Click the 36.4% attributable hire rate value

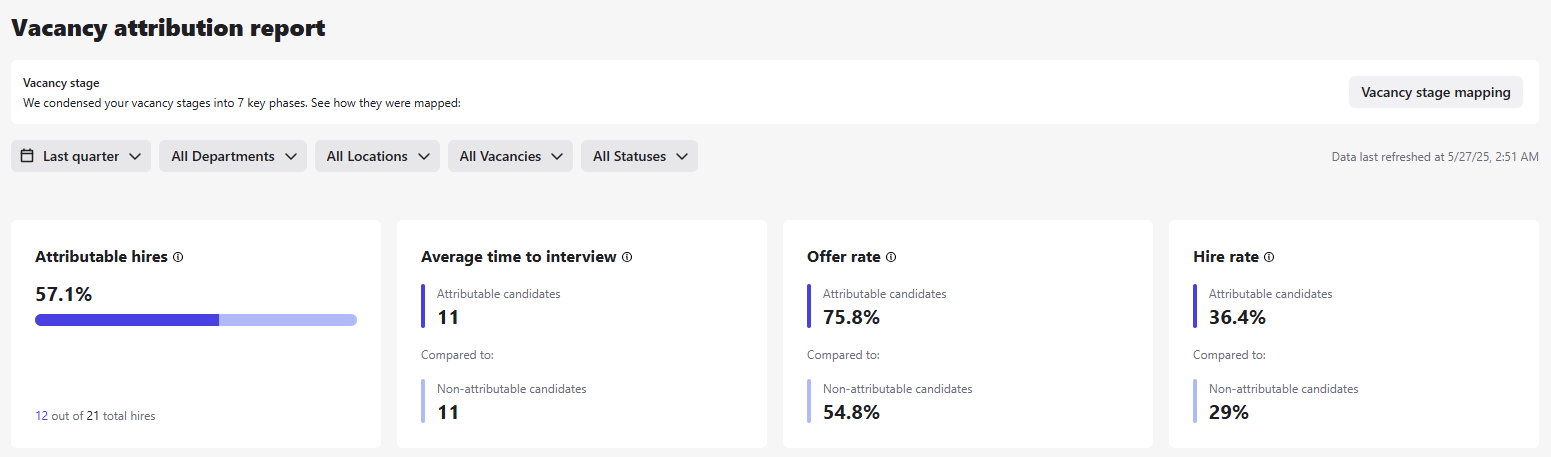(1237, 318)
